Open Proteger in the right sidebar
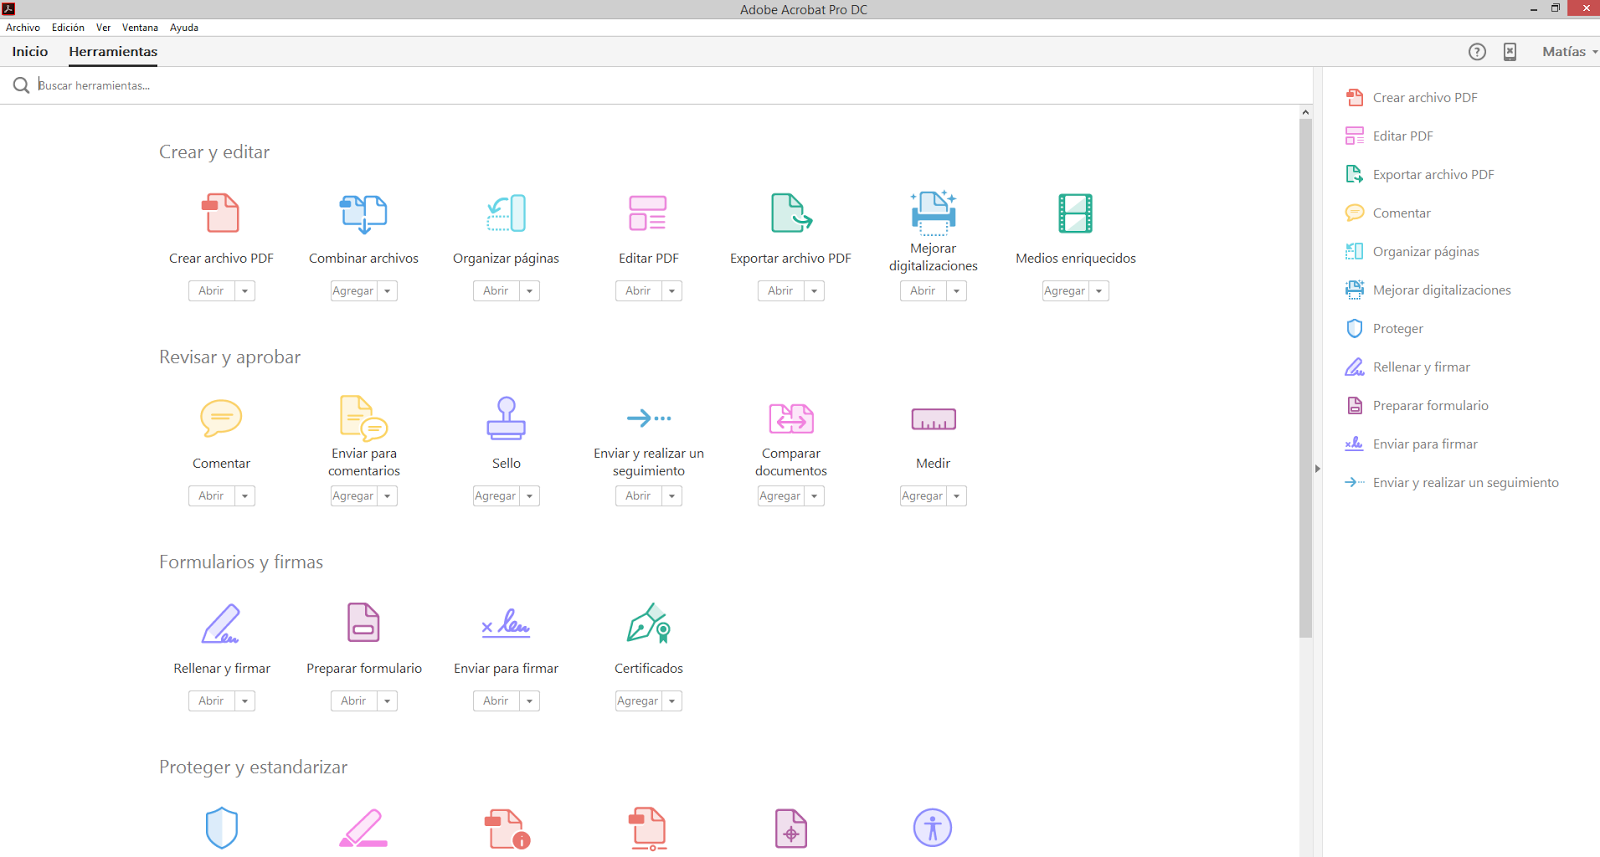 [x=1384, y=328]
